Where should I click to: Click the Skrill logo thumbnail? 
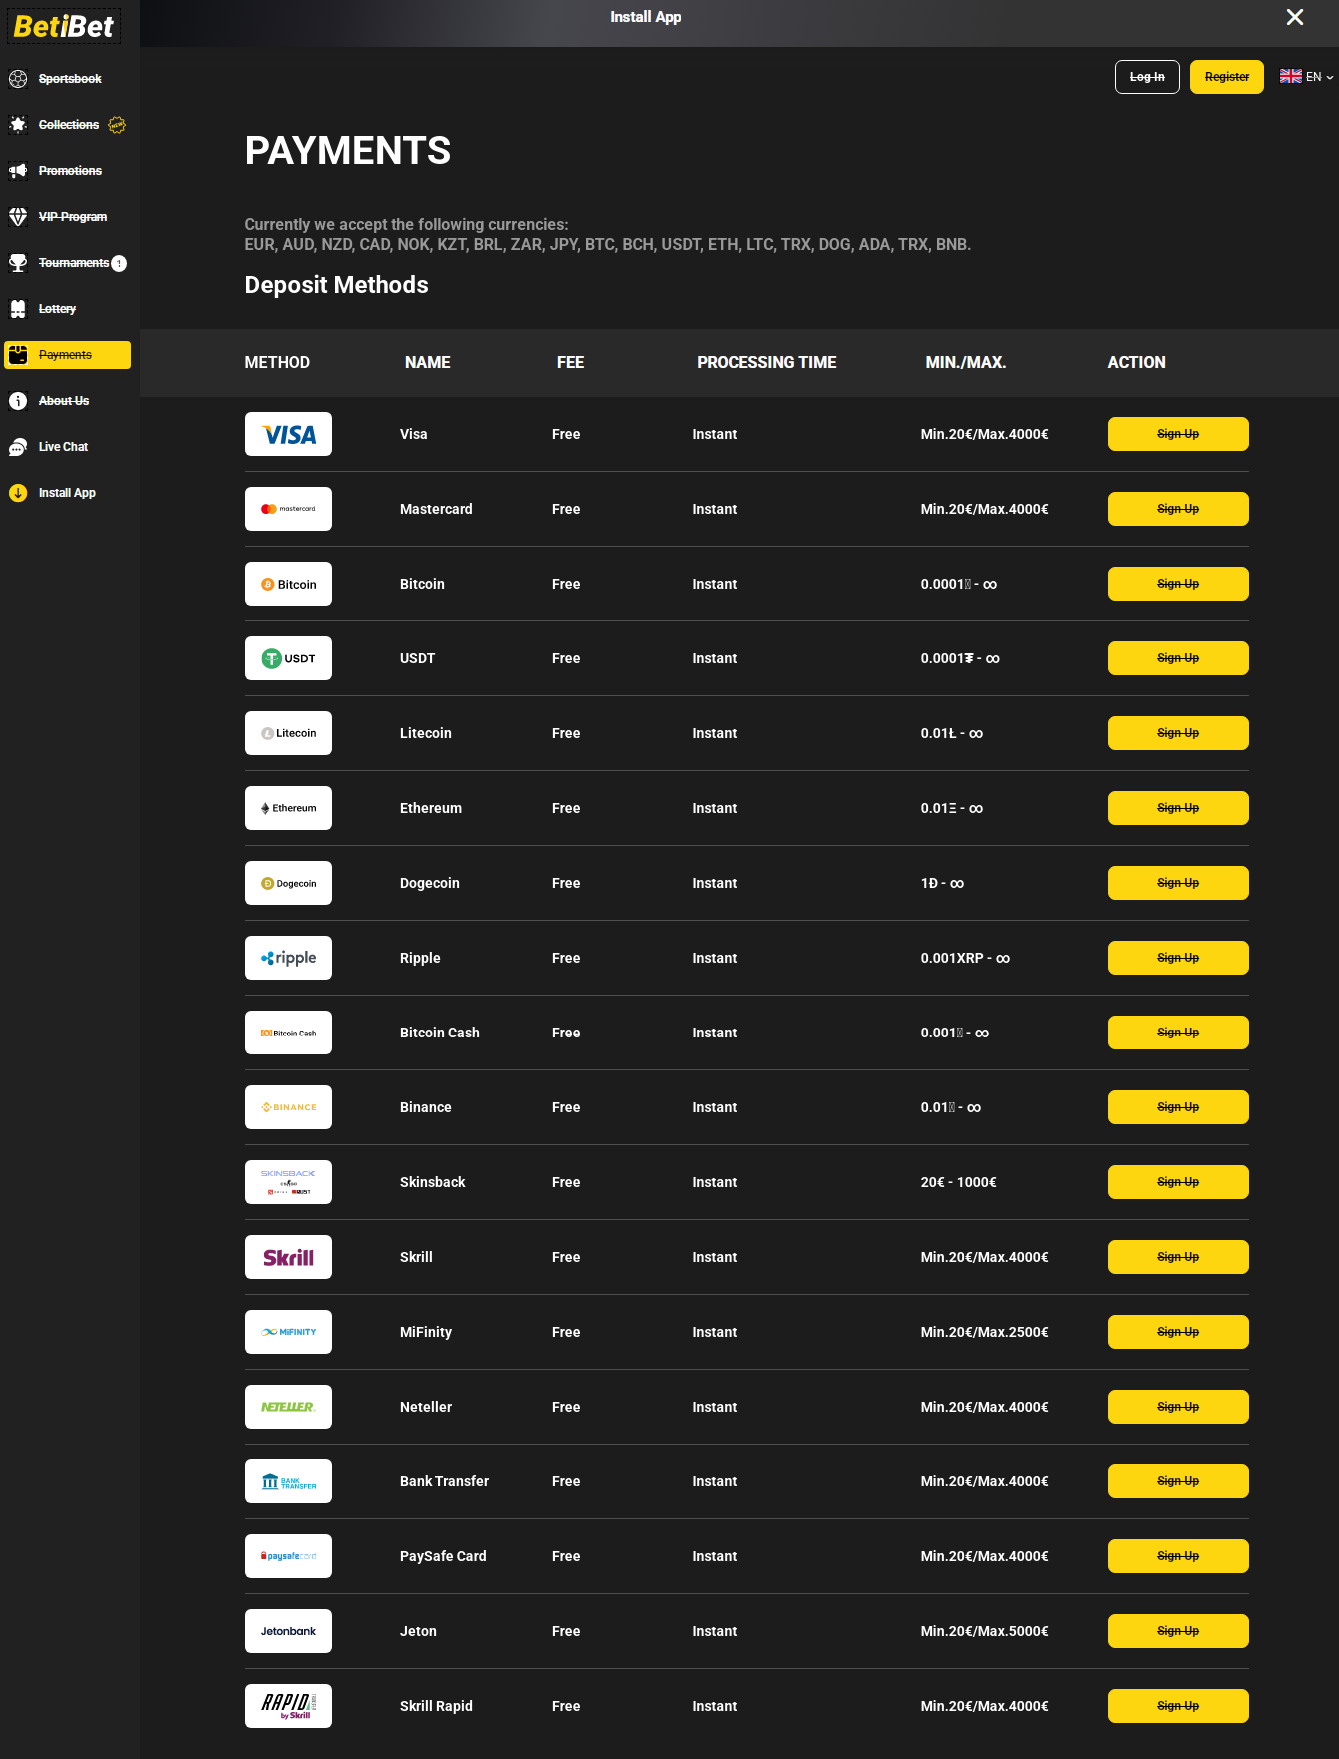288,1257
